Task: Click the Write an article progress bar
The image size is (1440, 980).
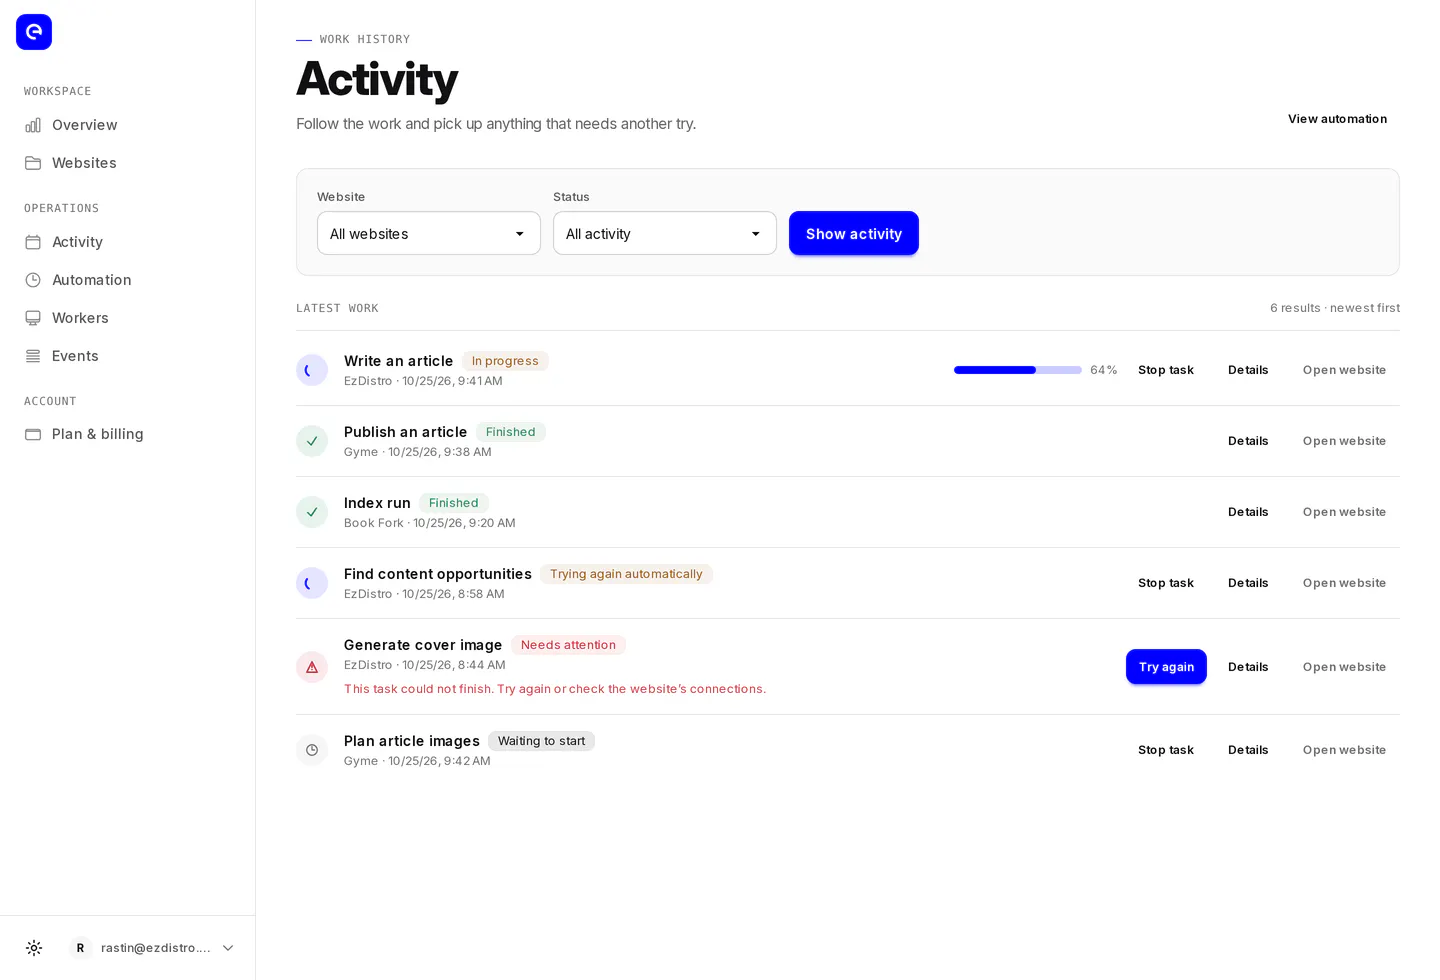Action: 1018,370
